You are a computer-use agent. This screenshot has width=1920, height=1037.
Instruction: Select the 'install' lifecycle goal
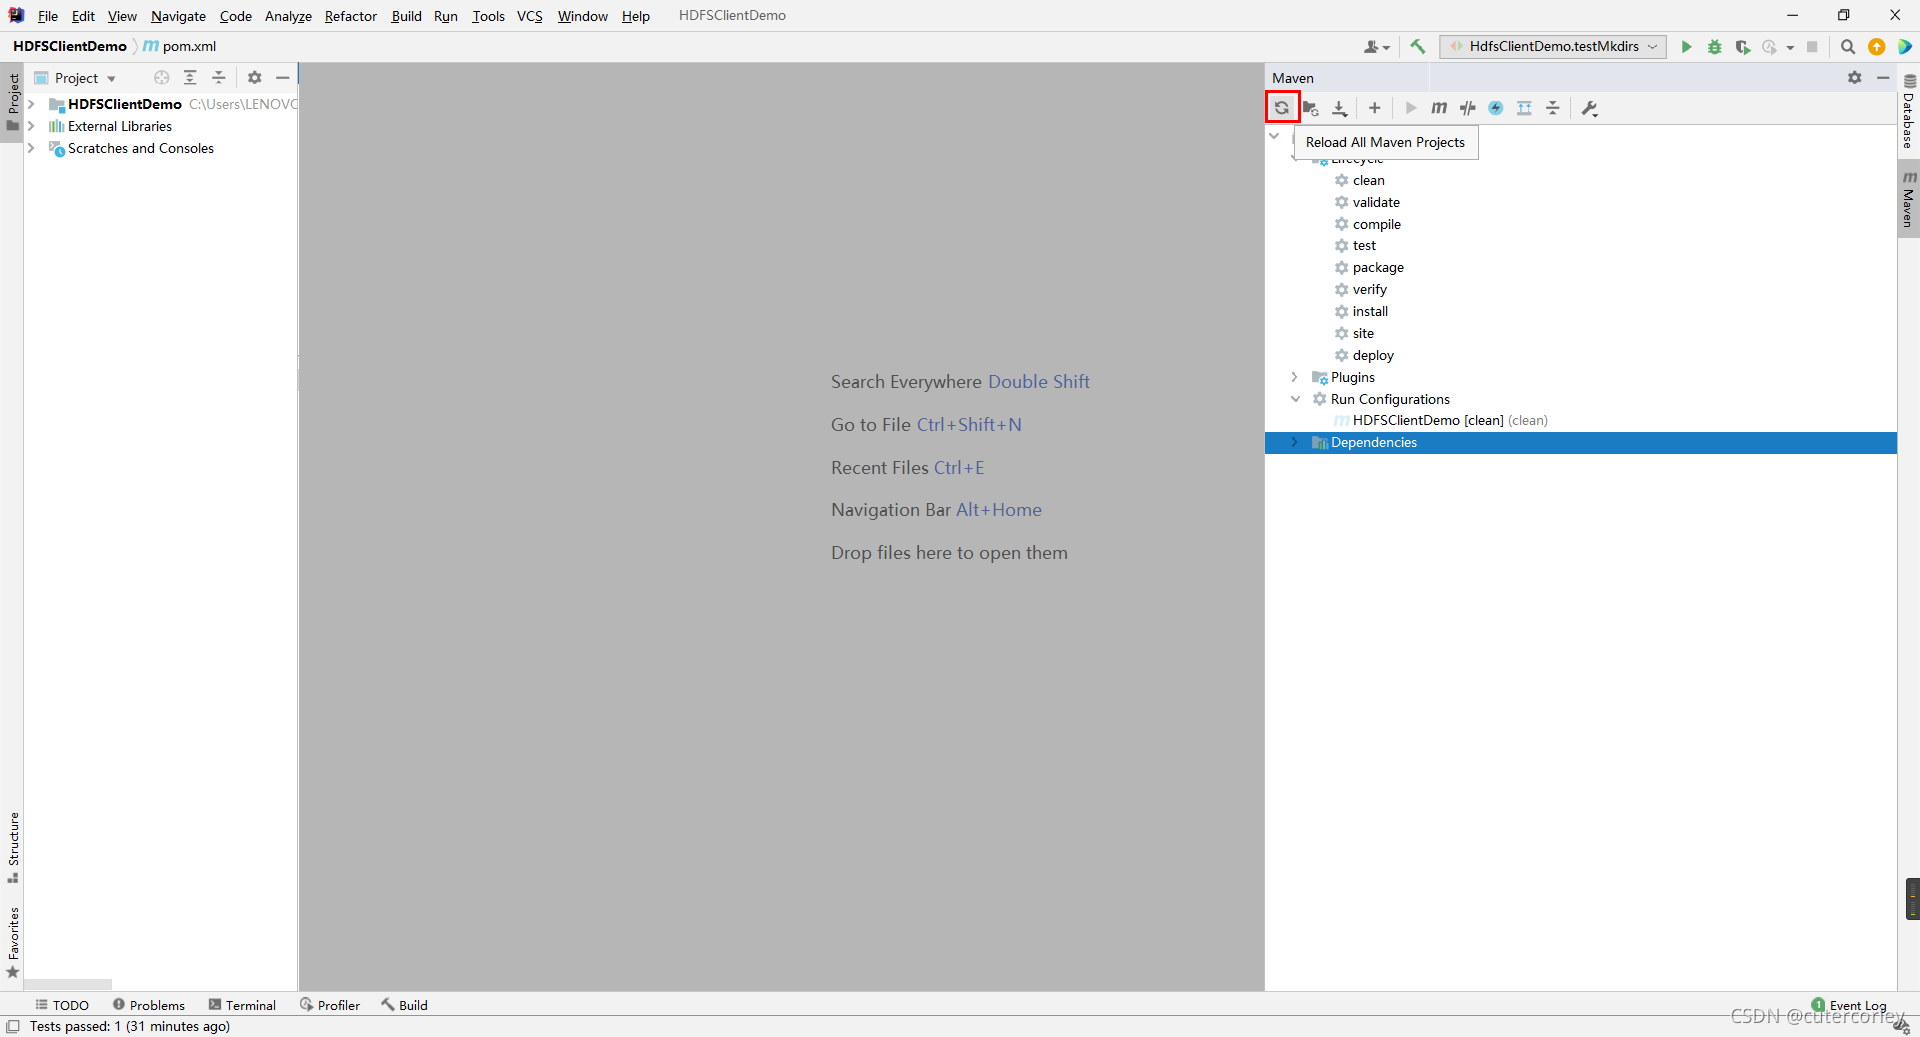coord(1370,311)
